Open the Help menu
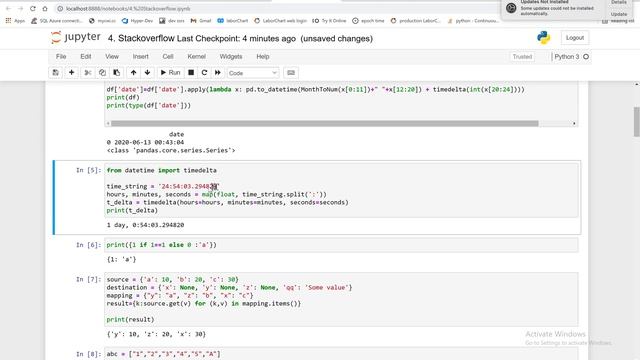 [x=263, y=56]
